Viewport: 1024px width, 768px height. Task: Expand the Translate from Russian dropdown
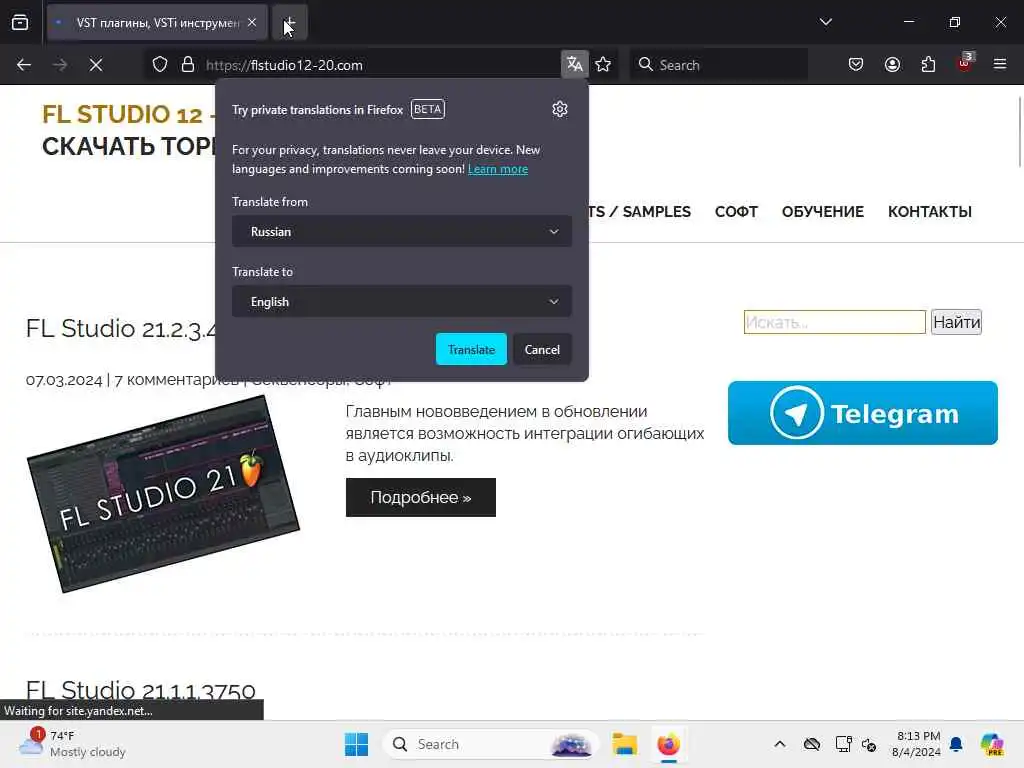(x=402, y=231)
